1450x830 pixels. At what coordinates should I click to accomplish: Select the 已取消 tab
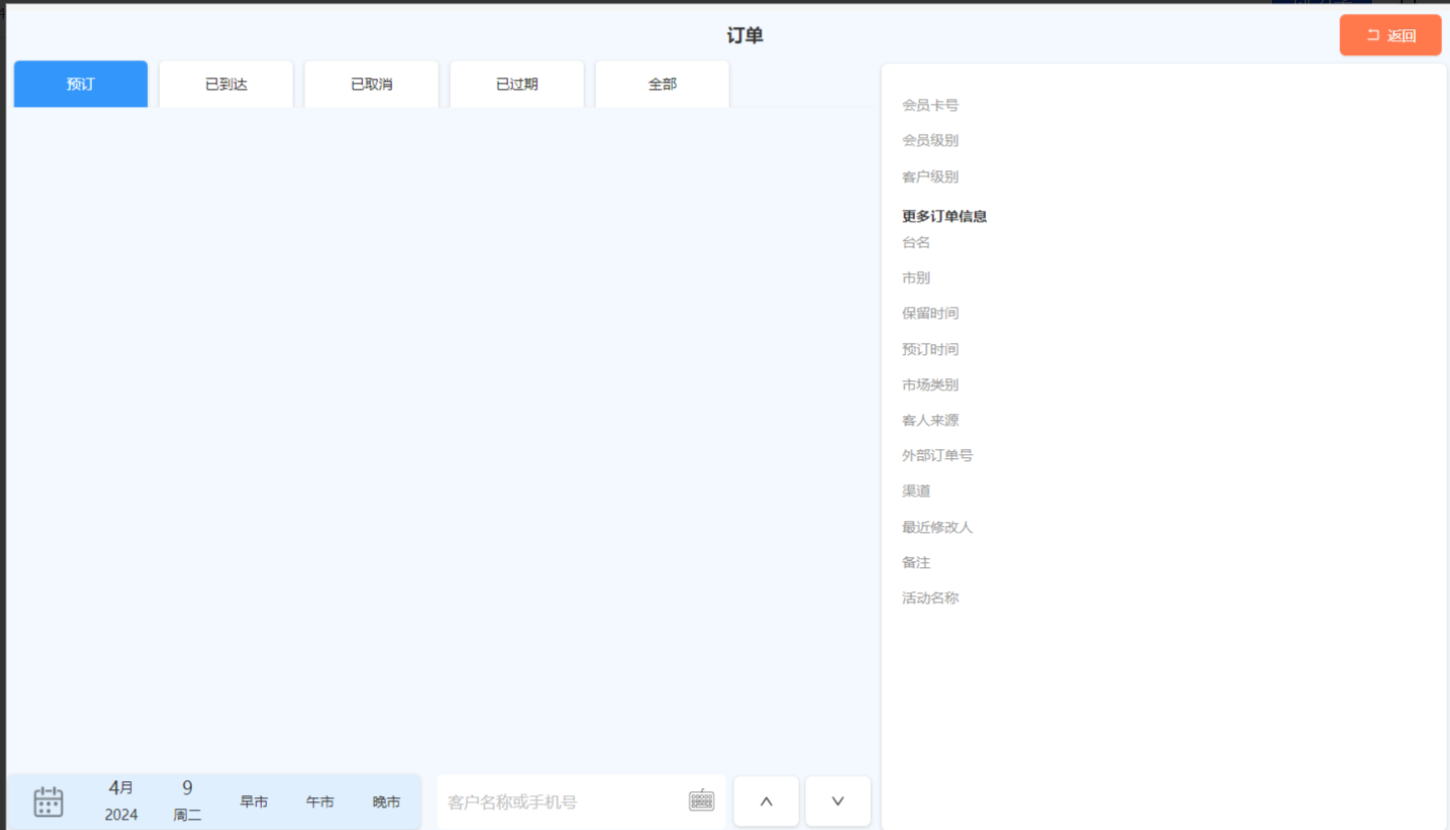tap(371, 84)
